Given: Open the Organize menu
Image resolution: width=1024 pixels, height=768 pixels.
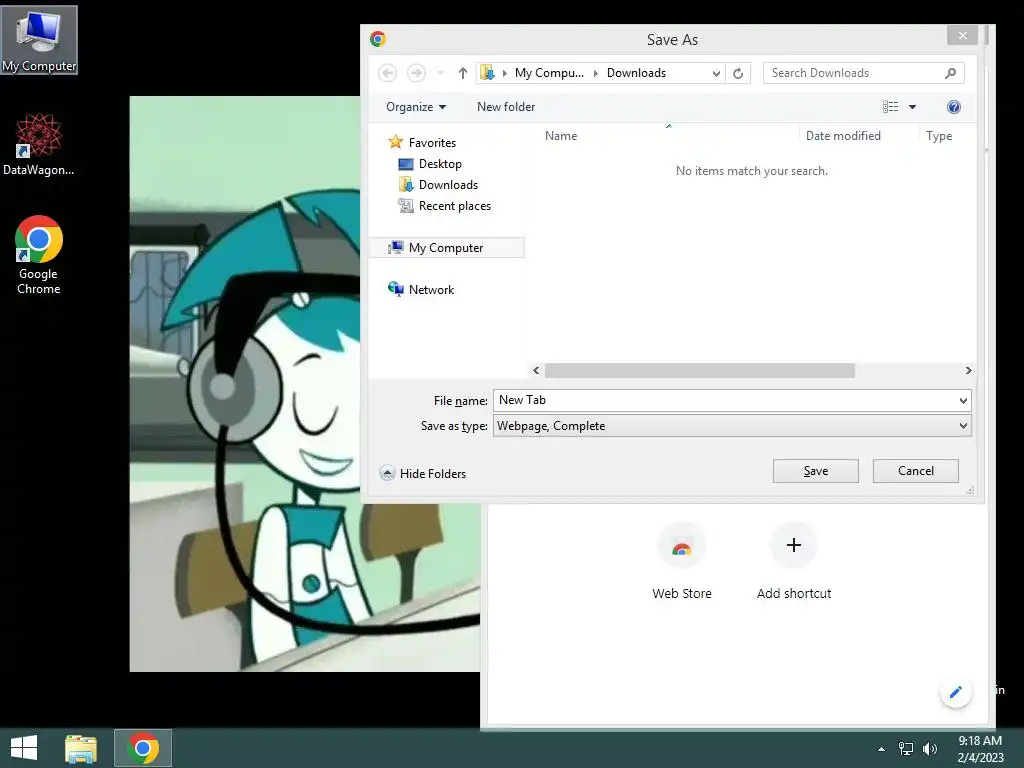Looking at the screenshot, I should tap(415, 107).
